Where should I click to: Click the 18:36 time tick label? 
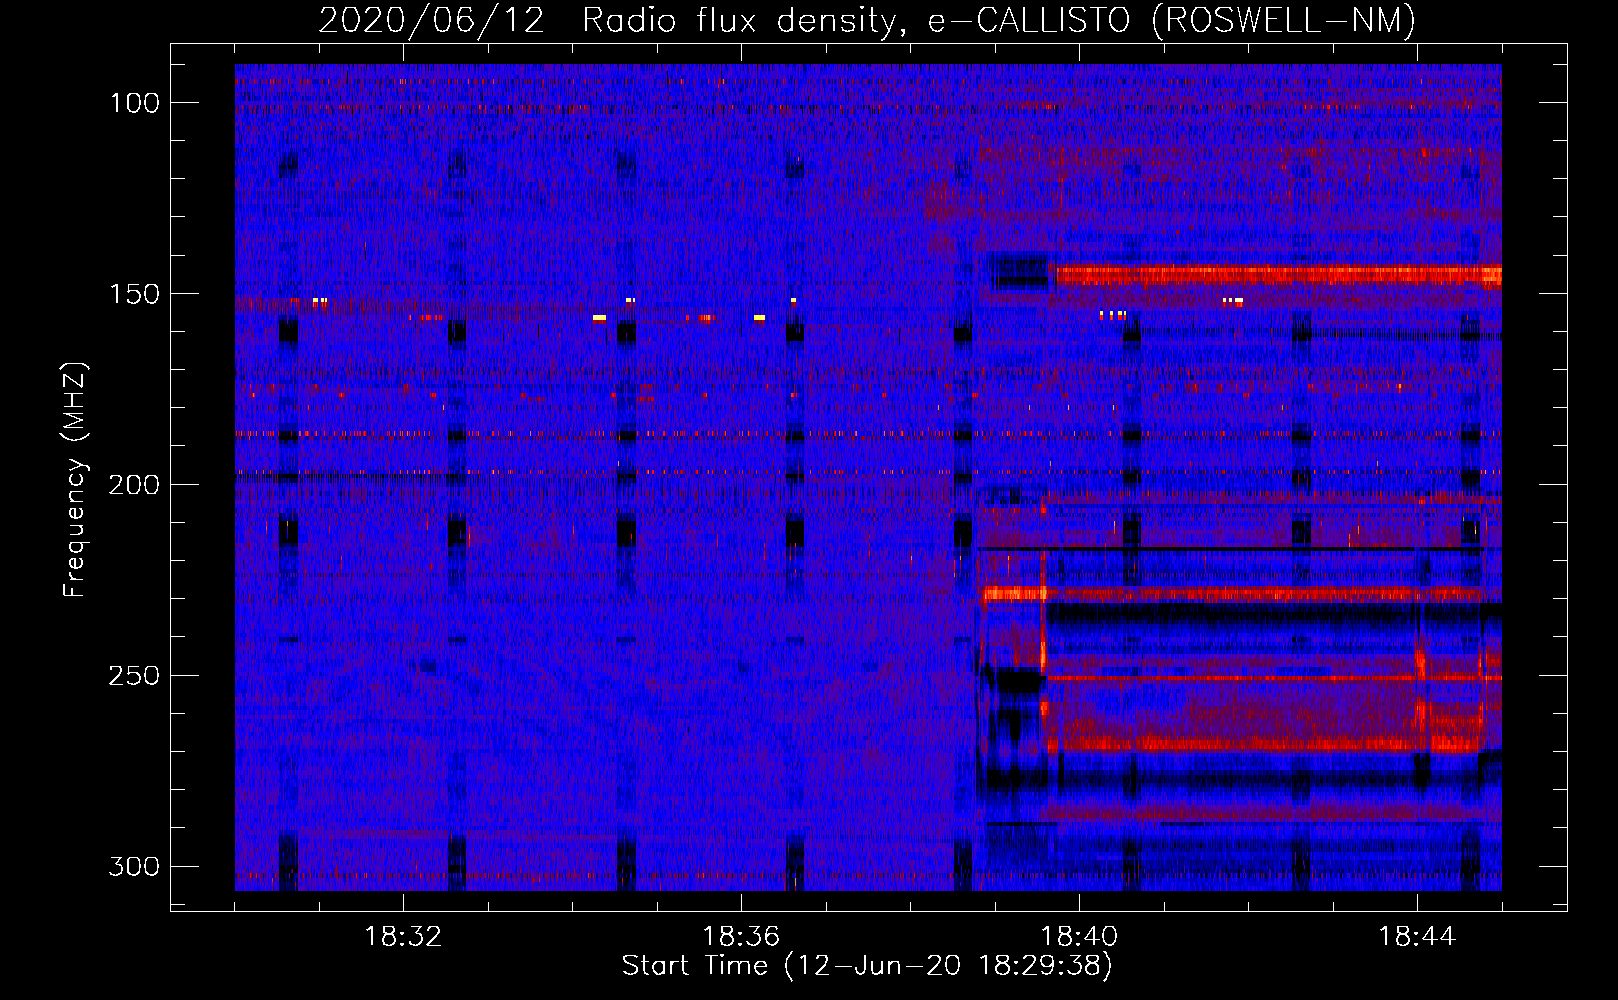tap(741, 937)
